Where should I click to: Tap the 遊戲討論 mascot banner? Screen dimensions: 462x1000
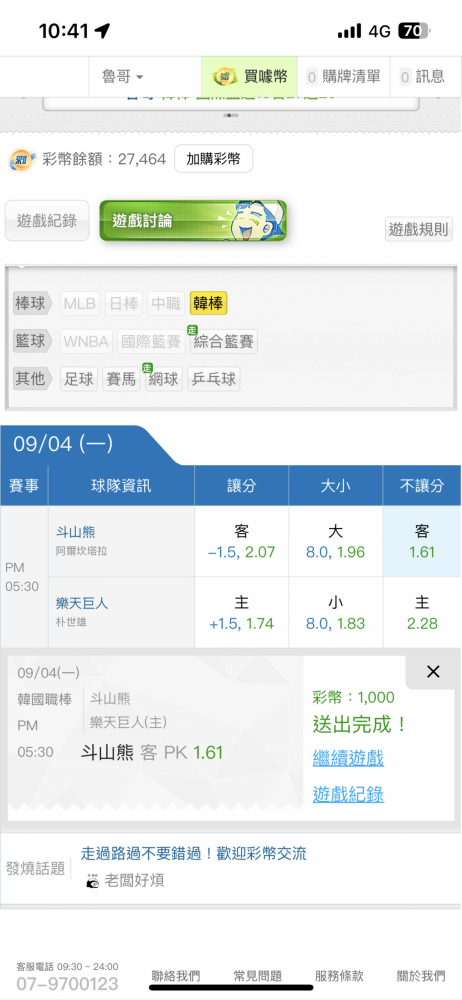pos(193,221)
